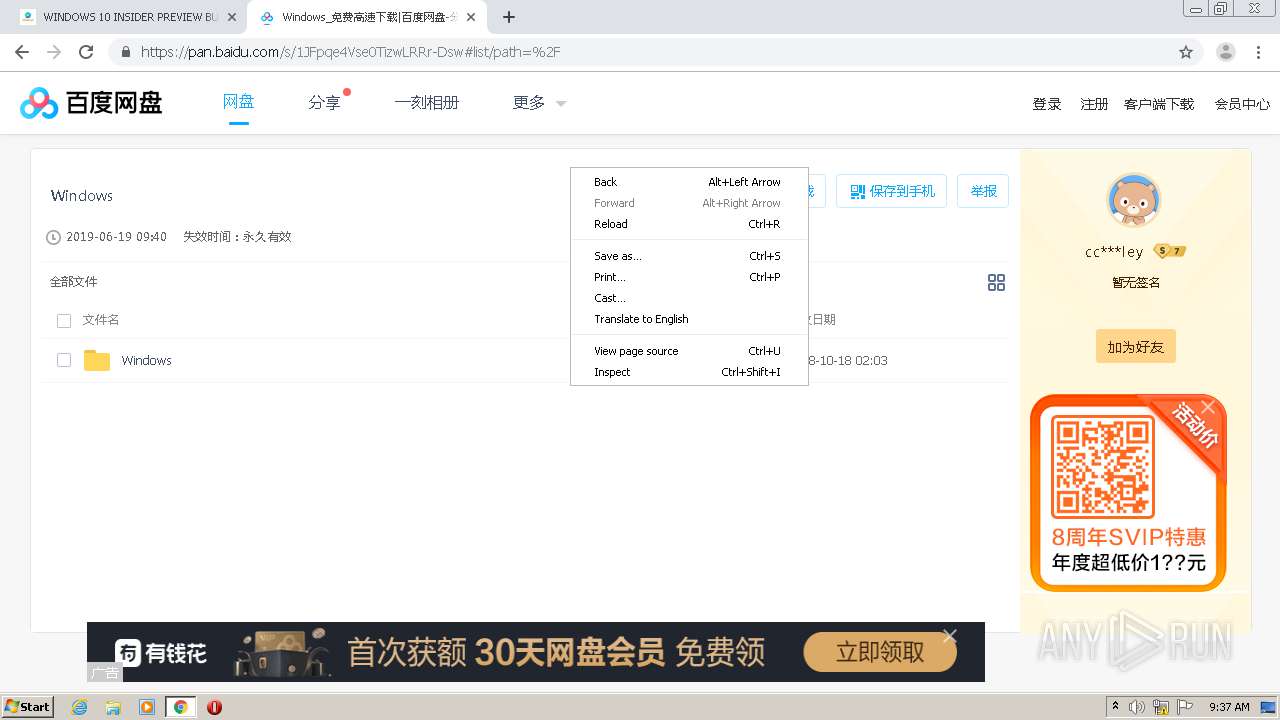Choose Translate to English menu item
Viewport: 1280px width, 720px height.
(x=689, y=319)
